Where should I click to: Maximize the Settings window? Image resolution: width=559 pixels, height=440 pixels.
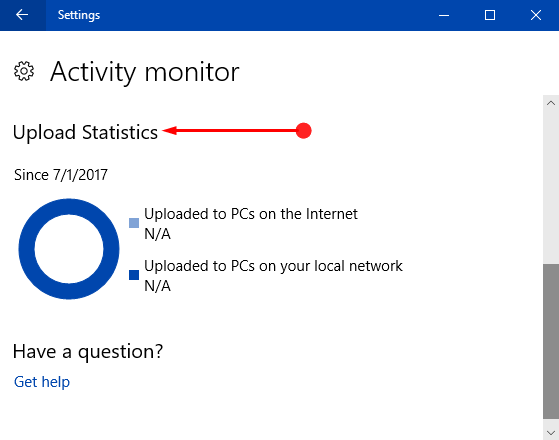point(490,15)
